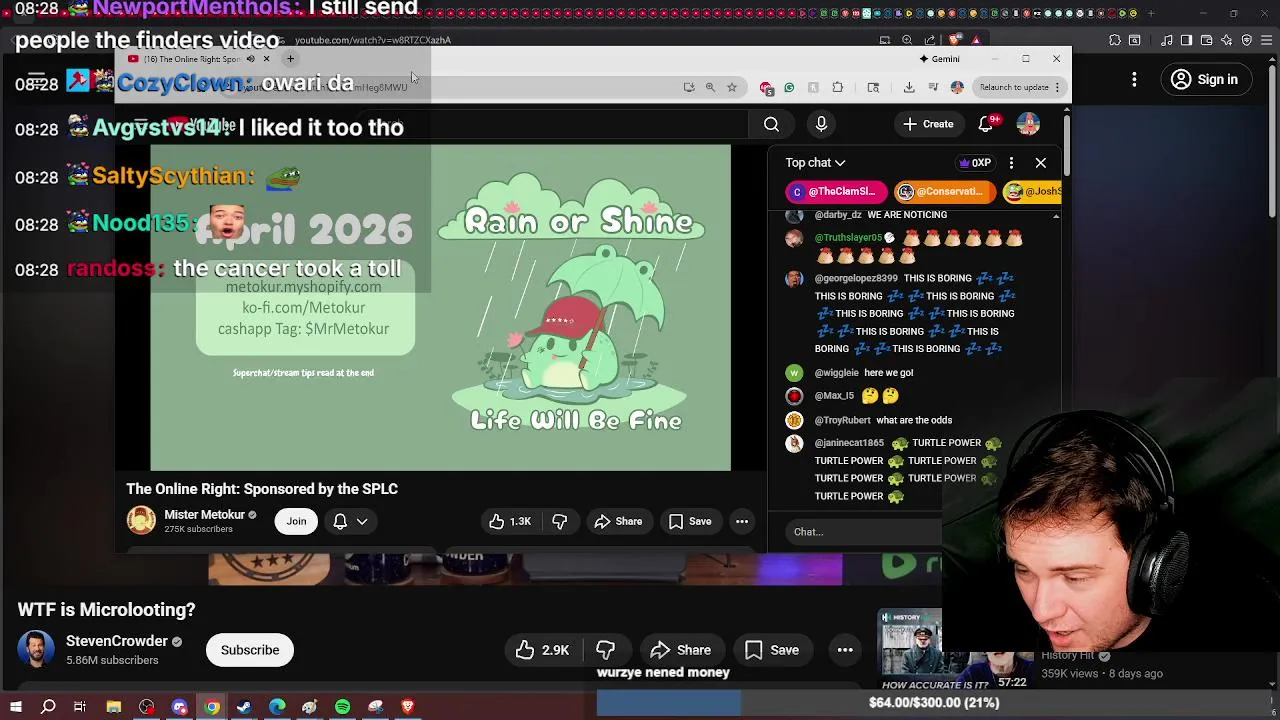
Task: Open more actions menu on Metokur video
Action: [x=742, y=521]
